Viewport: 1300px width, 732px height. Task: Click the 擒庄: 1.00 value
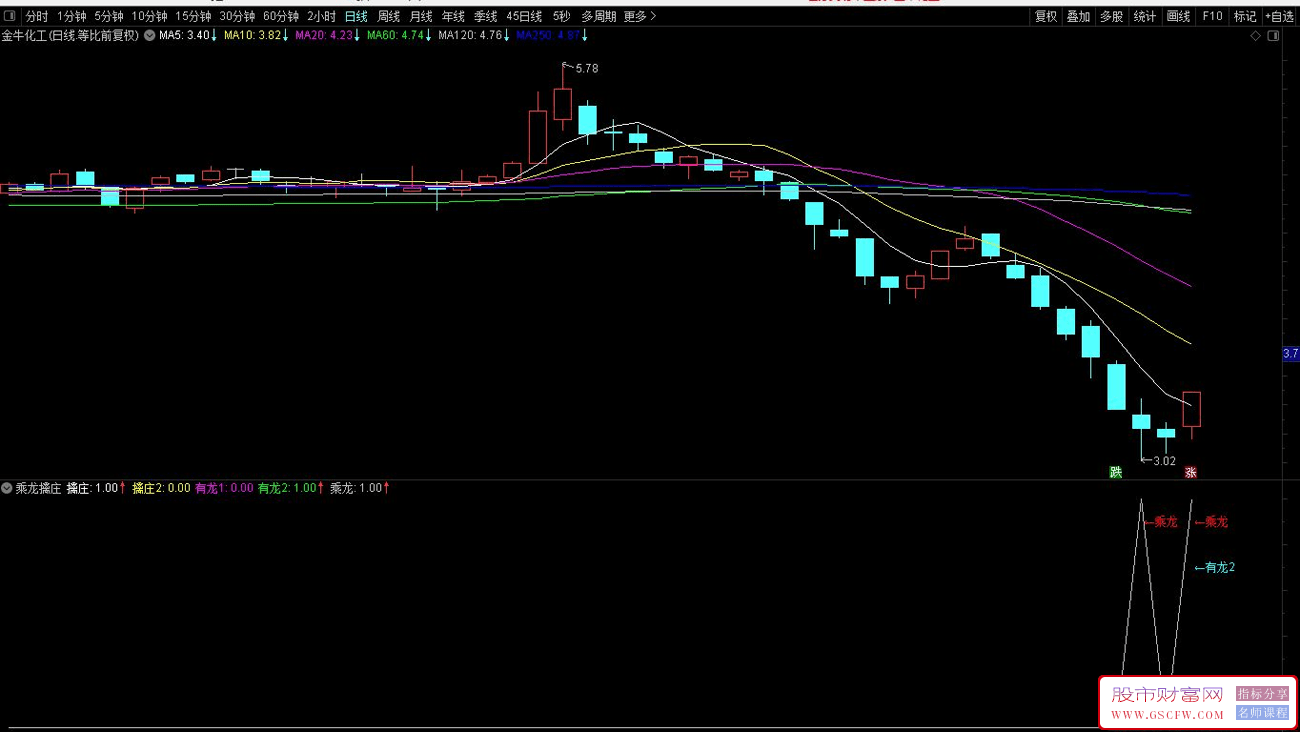pos(96,488)
